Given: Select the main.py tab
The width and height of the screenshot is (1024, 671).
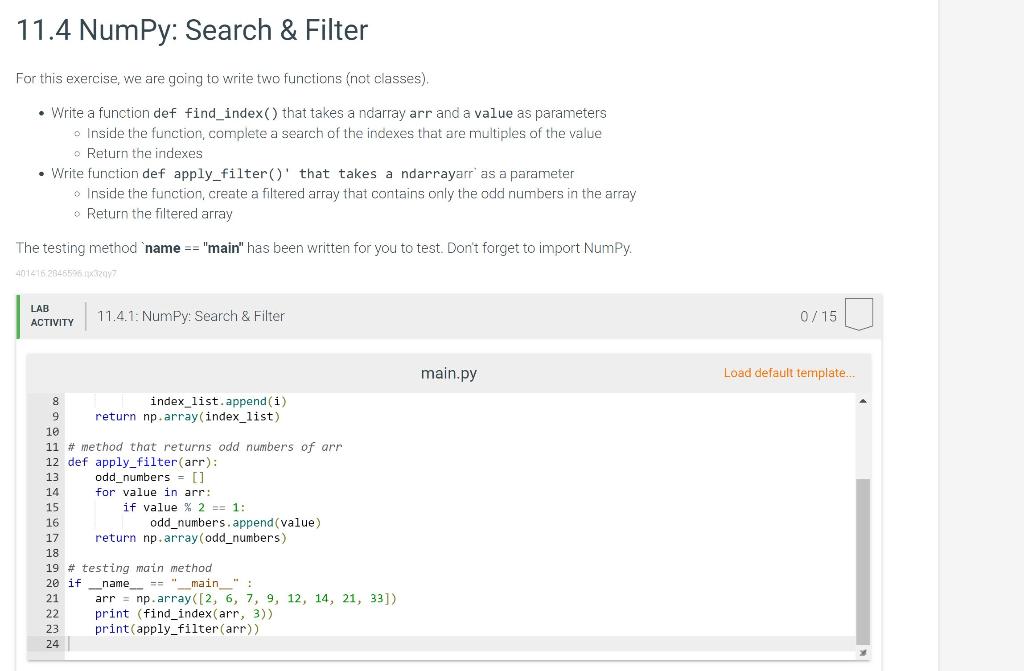Looking at the screenshot, I should click(448, 373).
